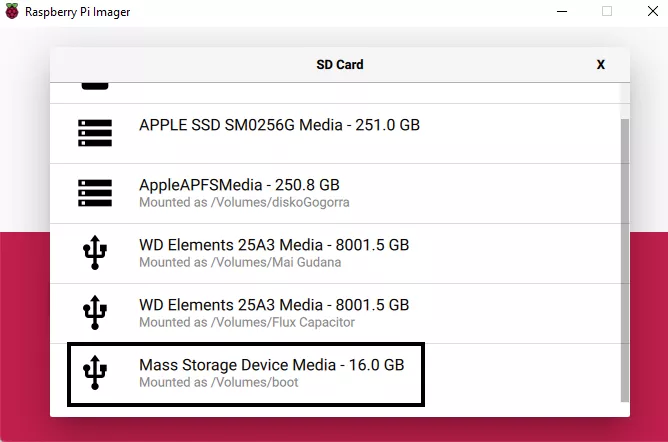Click 'Mounted as /Volumes/boot' subtitle text

[218, 382]
